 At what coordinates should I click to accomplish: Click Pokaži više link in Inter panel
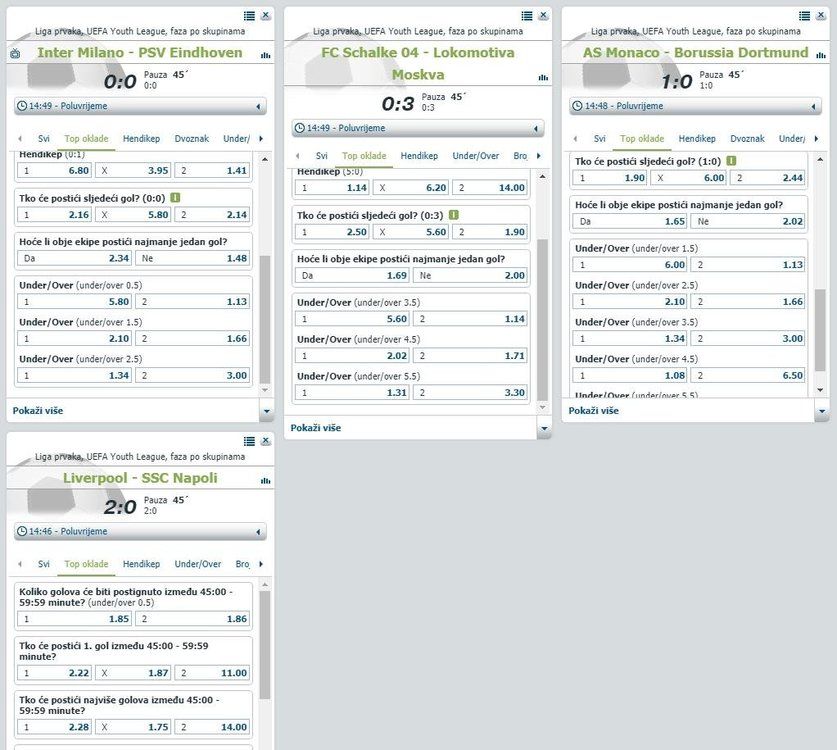click(x=38, y=410)
